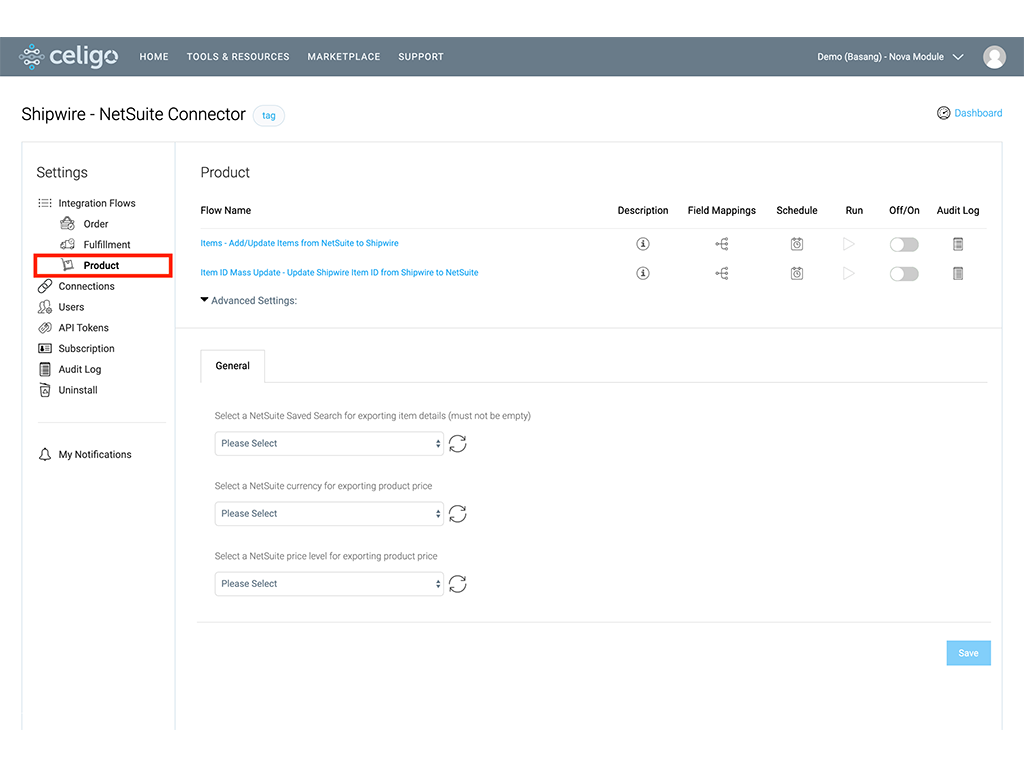
Task: Open the Support menu
Action: (421, 57)
